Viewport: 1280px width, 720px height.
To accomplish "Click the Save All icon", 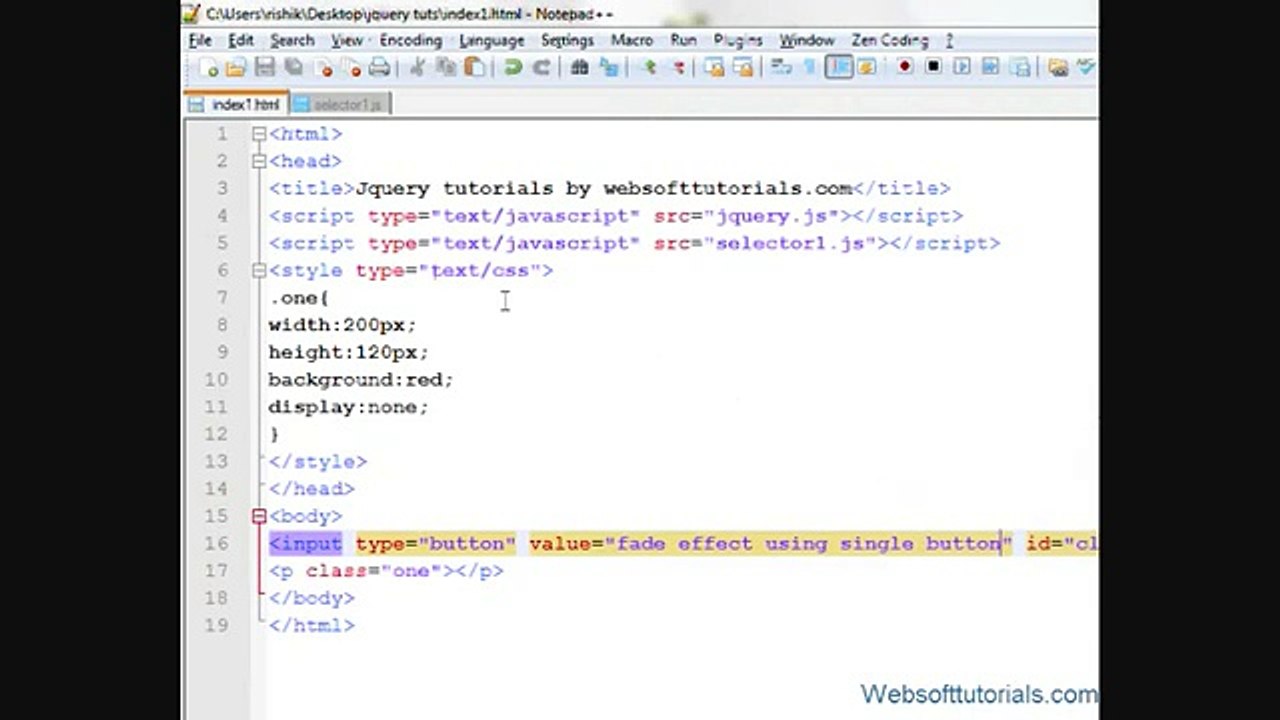I will pos(294,68).
